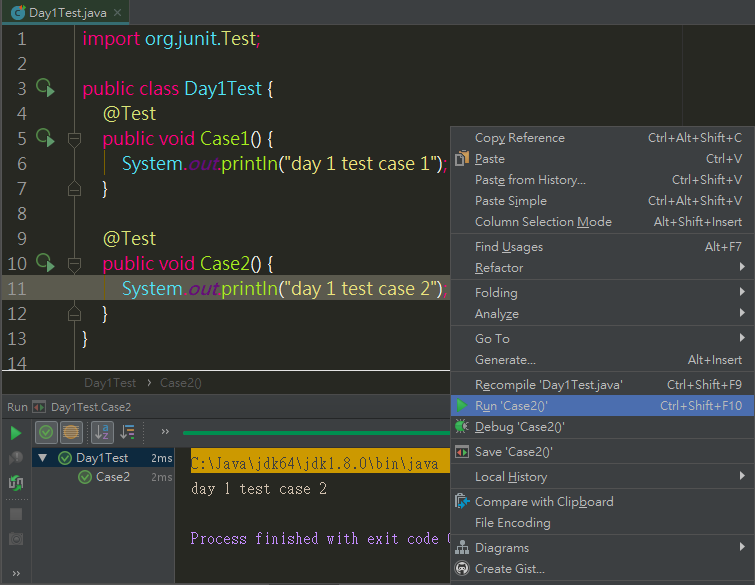This screenshot has height=585, width=755.
Task: Toggle alphabetical sort of test results
Action: click(x=102, y=432)
